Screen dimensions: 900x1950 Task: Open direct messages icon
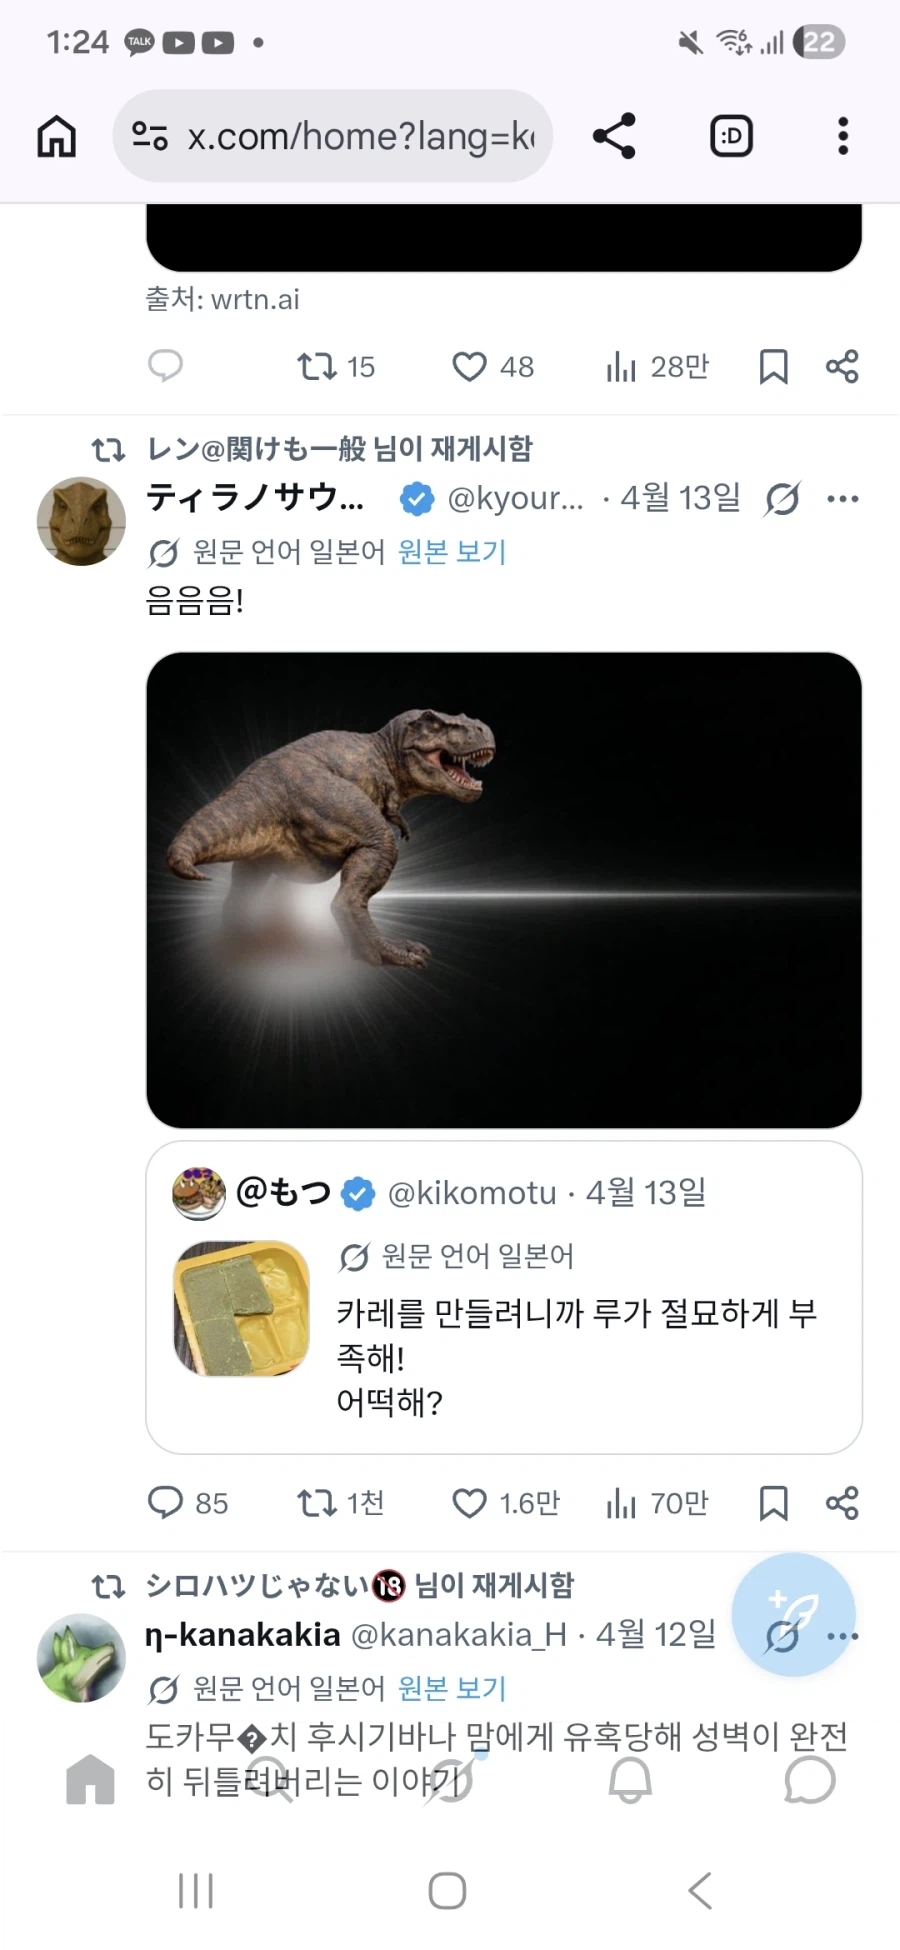pyautogui.click(x=810, y=1780)
